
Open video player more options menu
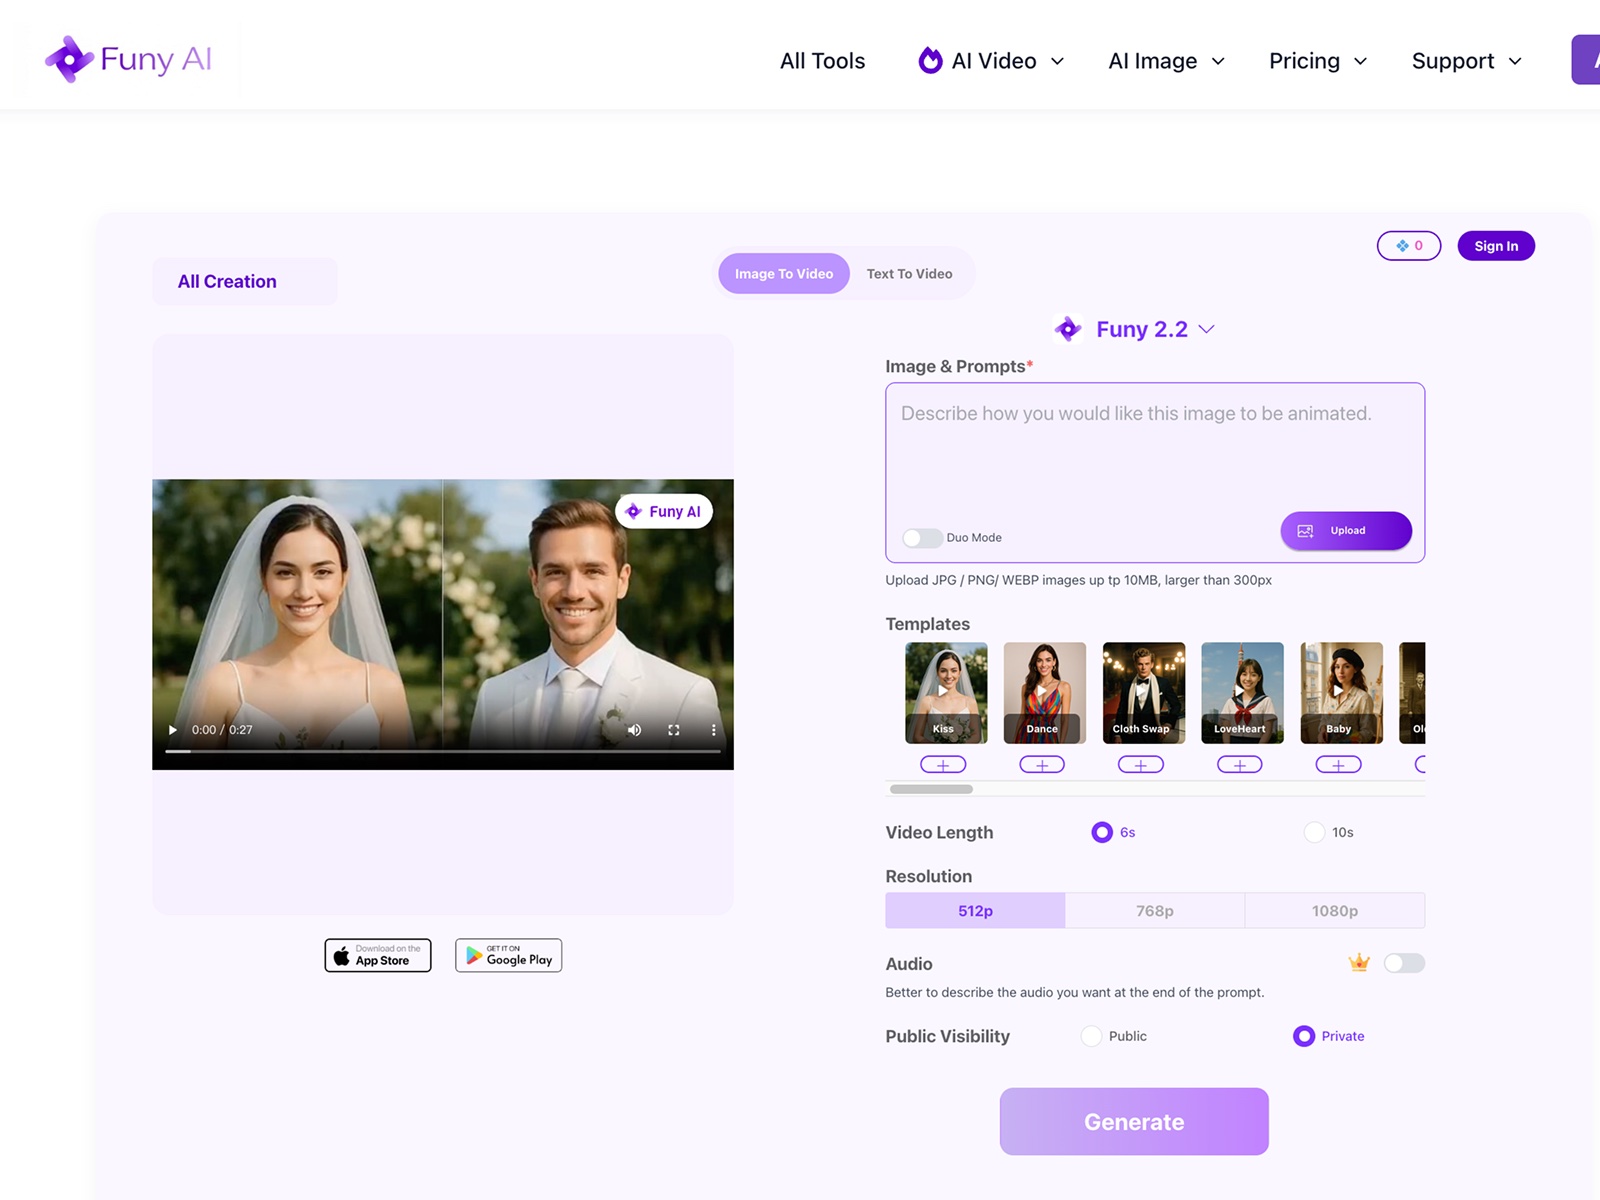[x=713, y=730]
